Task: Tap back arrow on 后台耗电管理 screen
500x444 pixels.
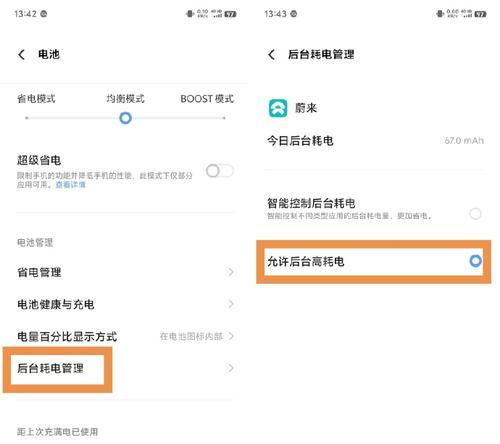Action: click(272, 54)
